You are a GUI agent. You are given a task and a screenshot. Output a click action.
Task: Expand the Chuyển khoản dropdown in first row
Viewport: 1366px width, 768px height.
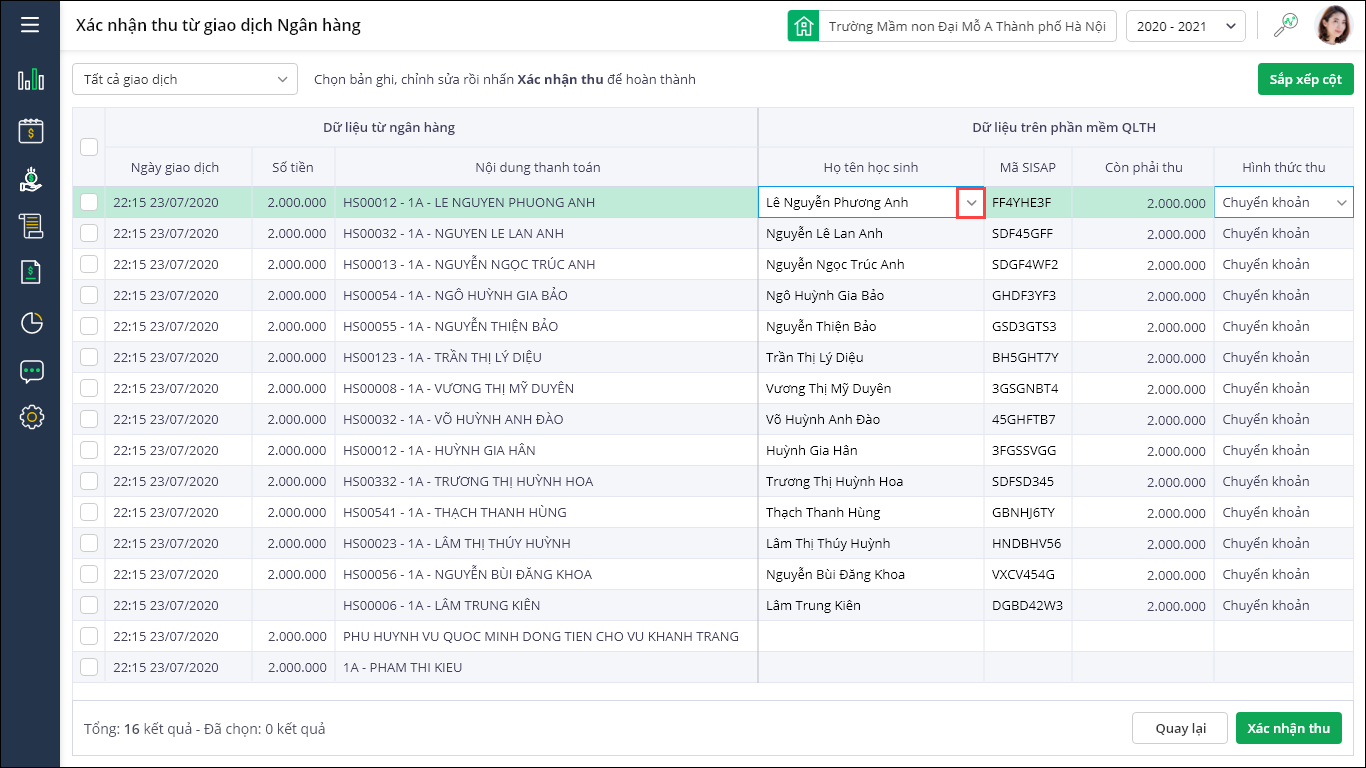[1341, 202]
